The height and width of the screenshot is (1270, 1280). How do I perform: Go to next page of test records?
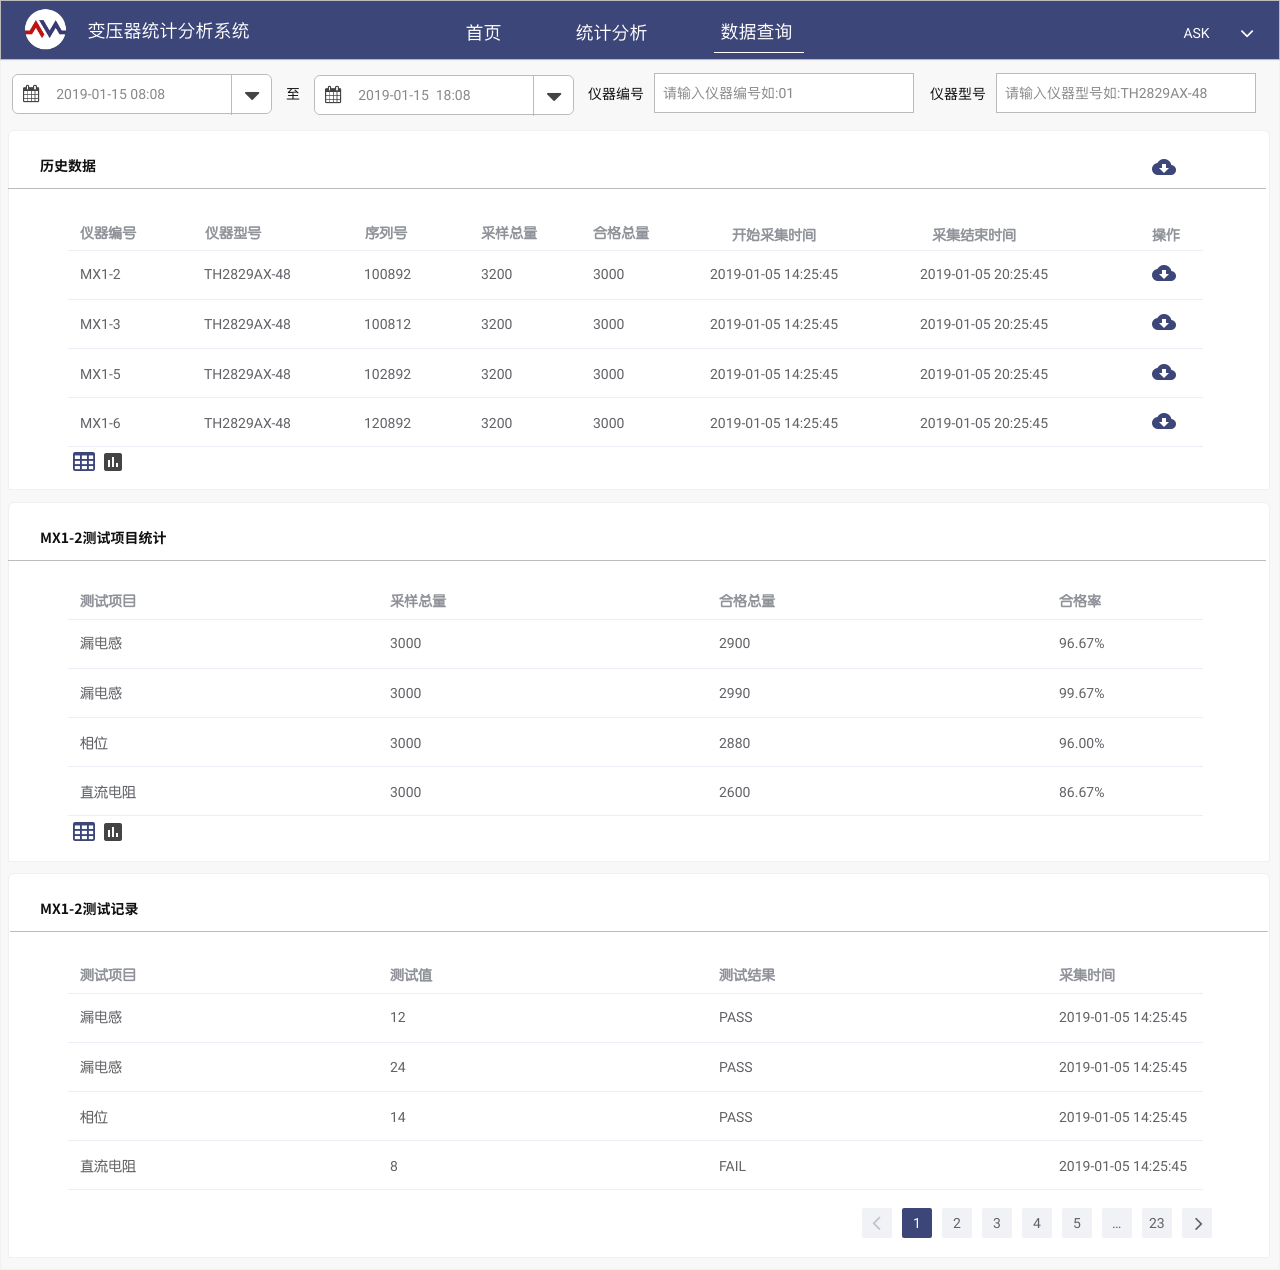click(x=1197, y=1223)
